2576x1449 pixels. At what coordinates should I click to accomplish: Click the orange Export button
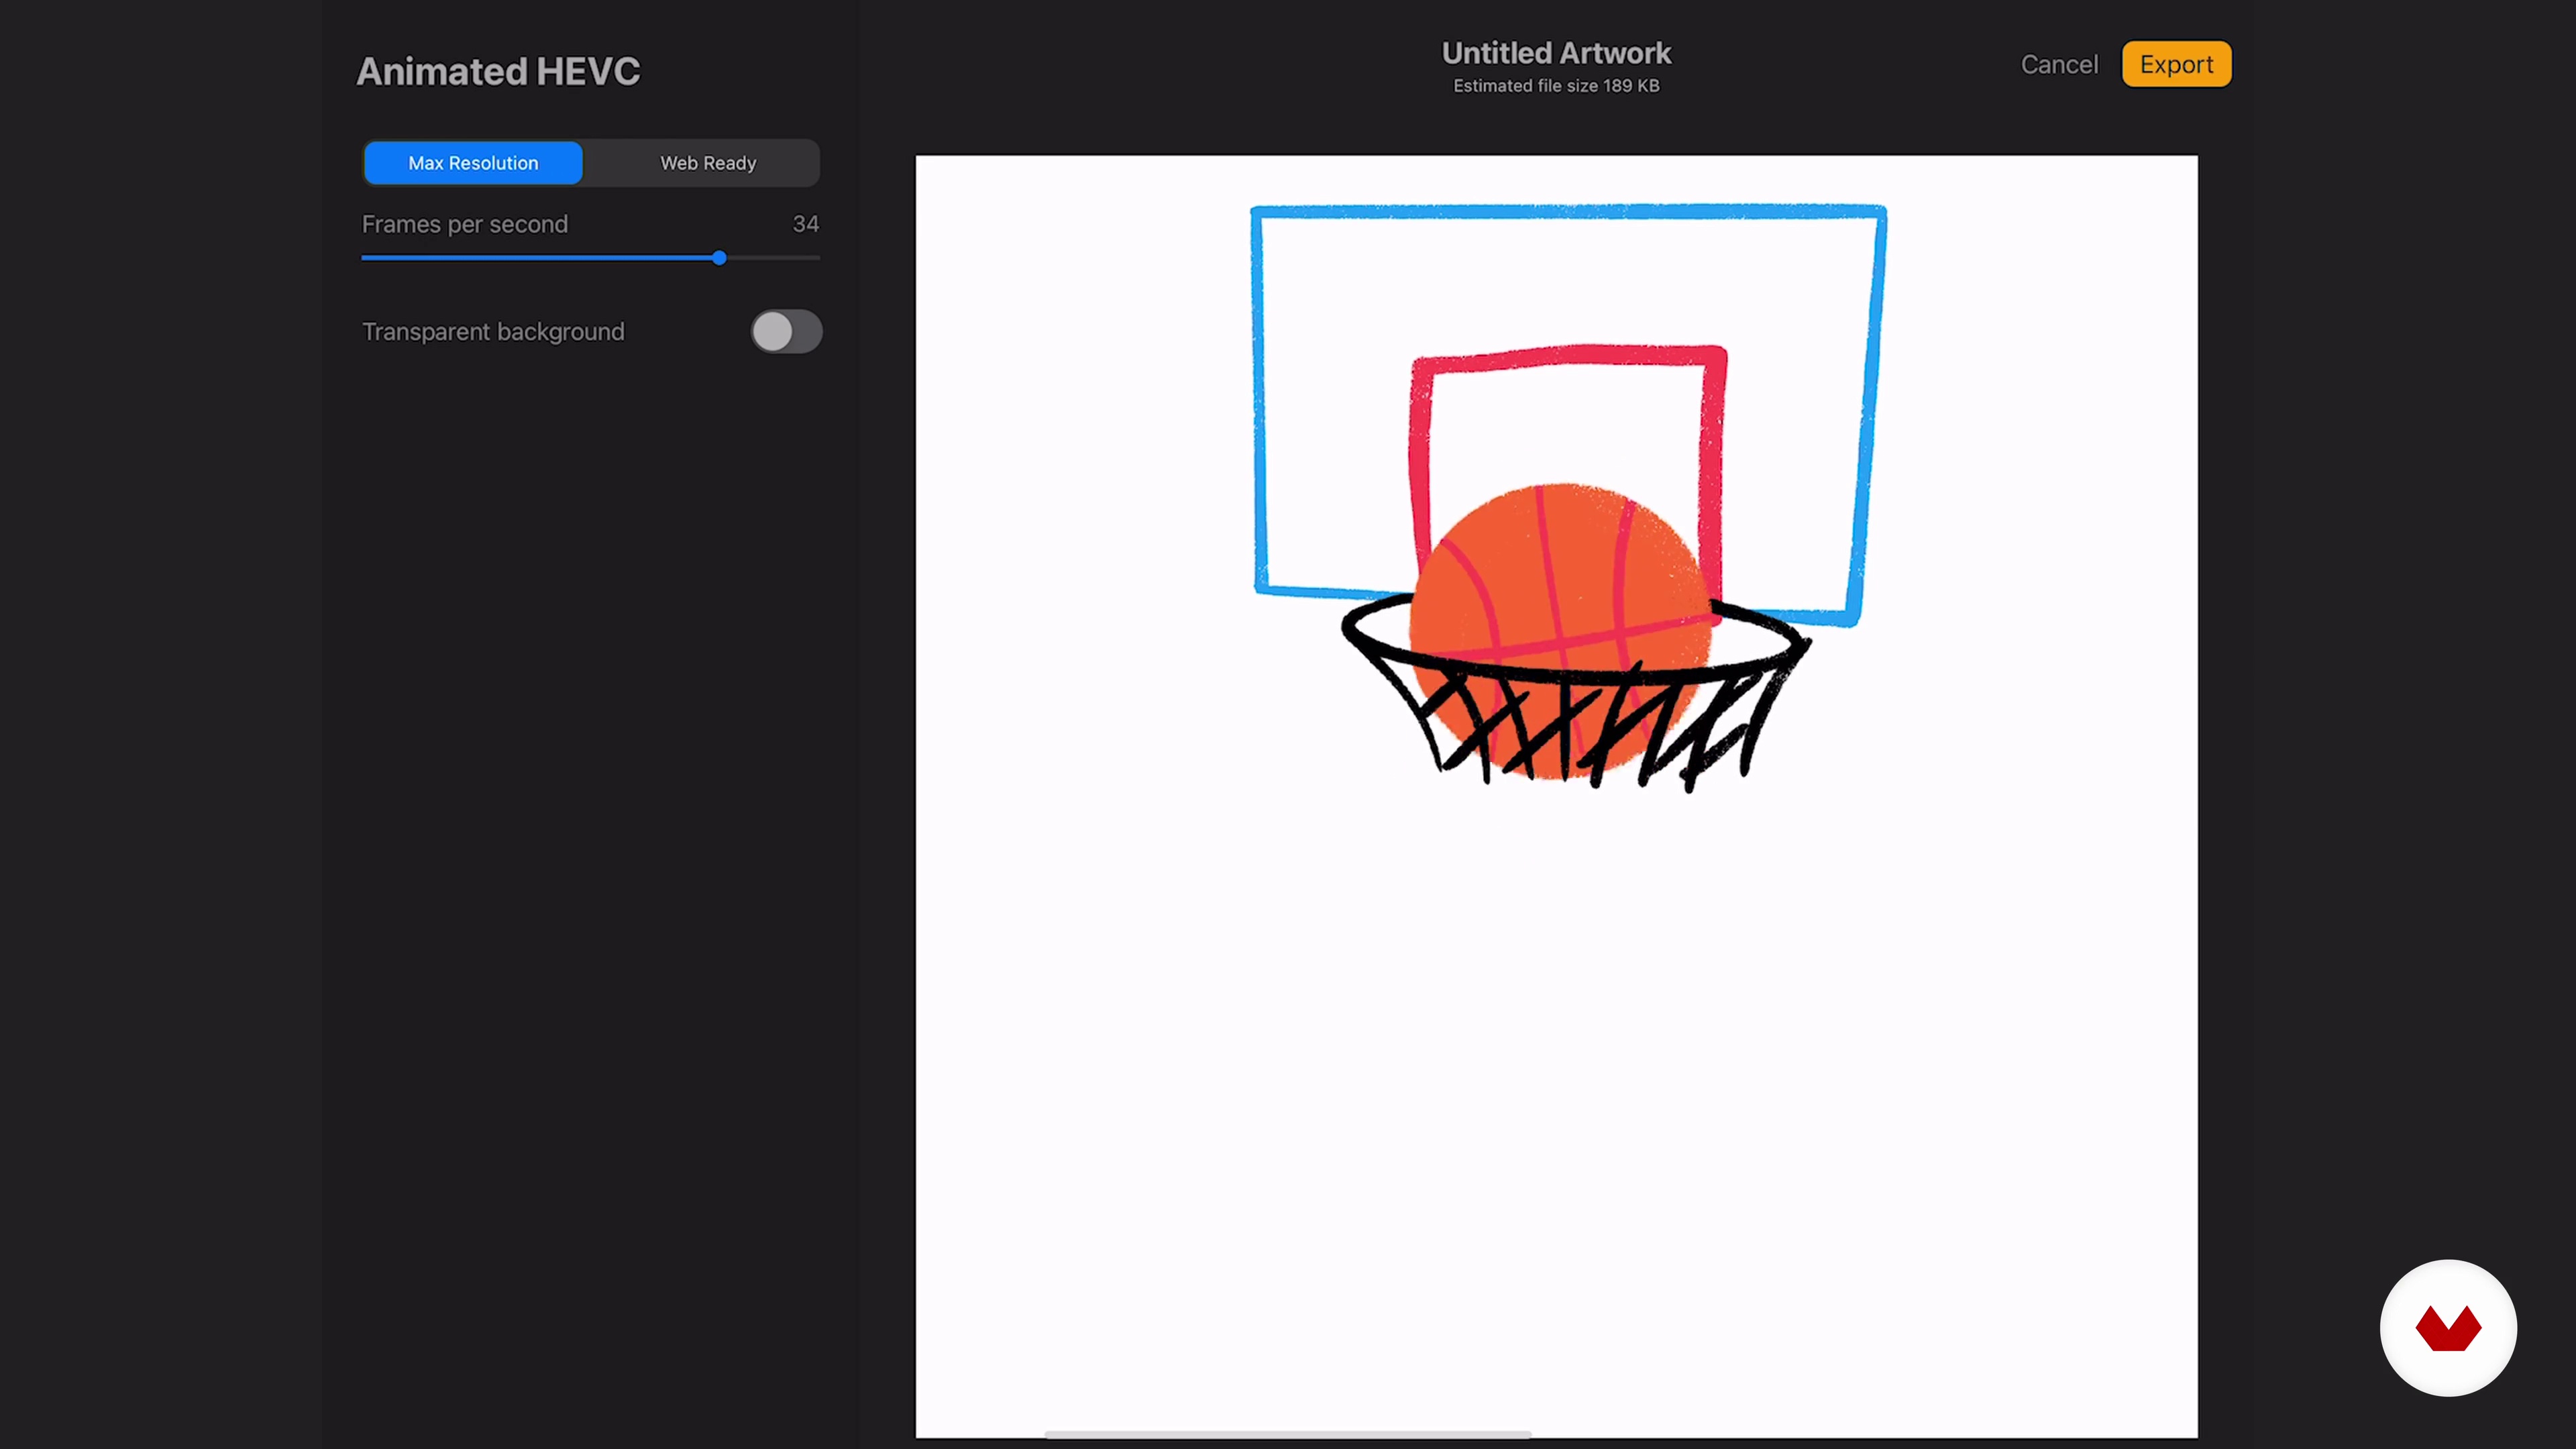(2176, 65)
